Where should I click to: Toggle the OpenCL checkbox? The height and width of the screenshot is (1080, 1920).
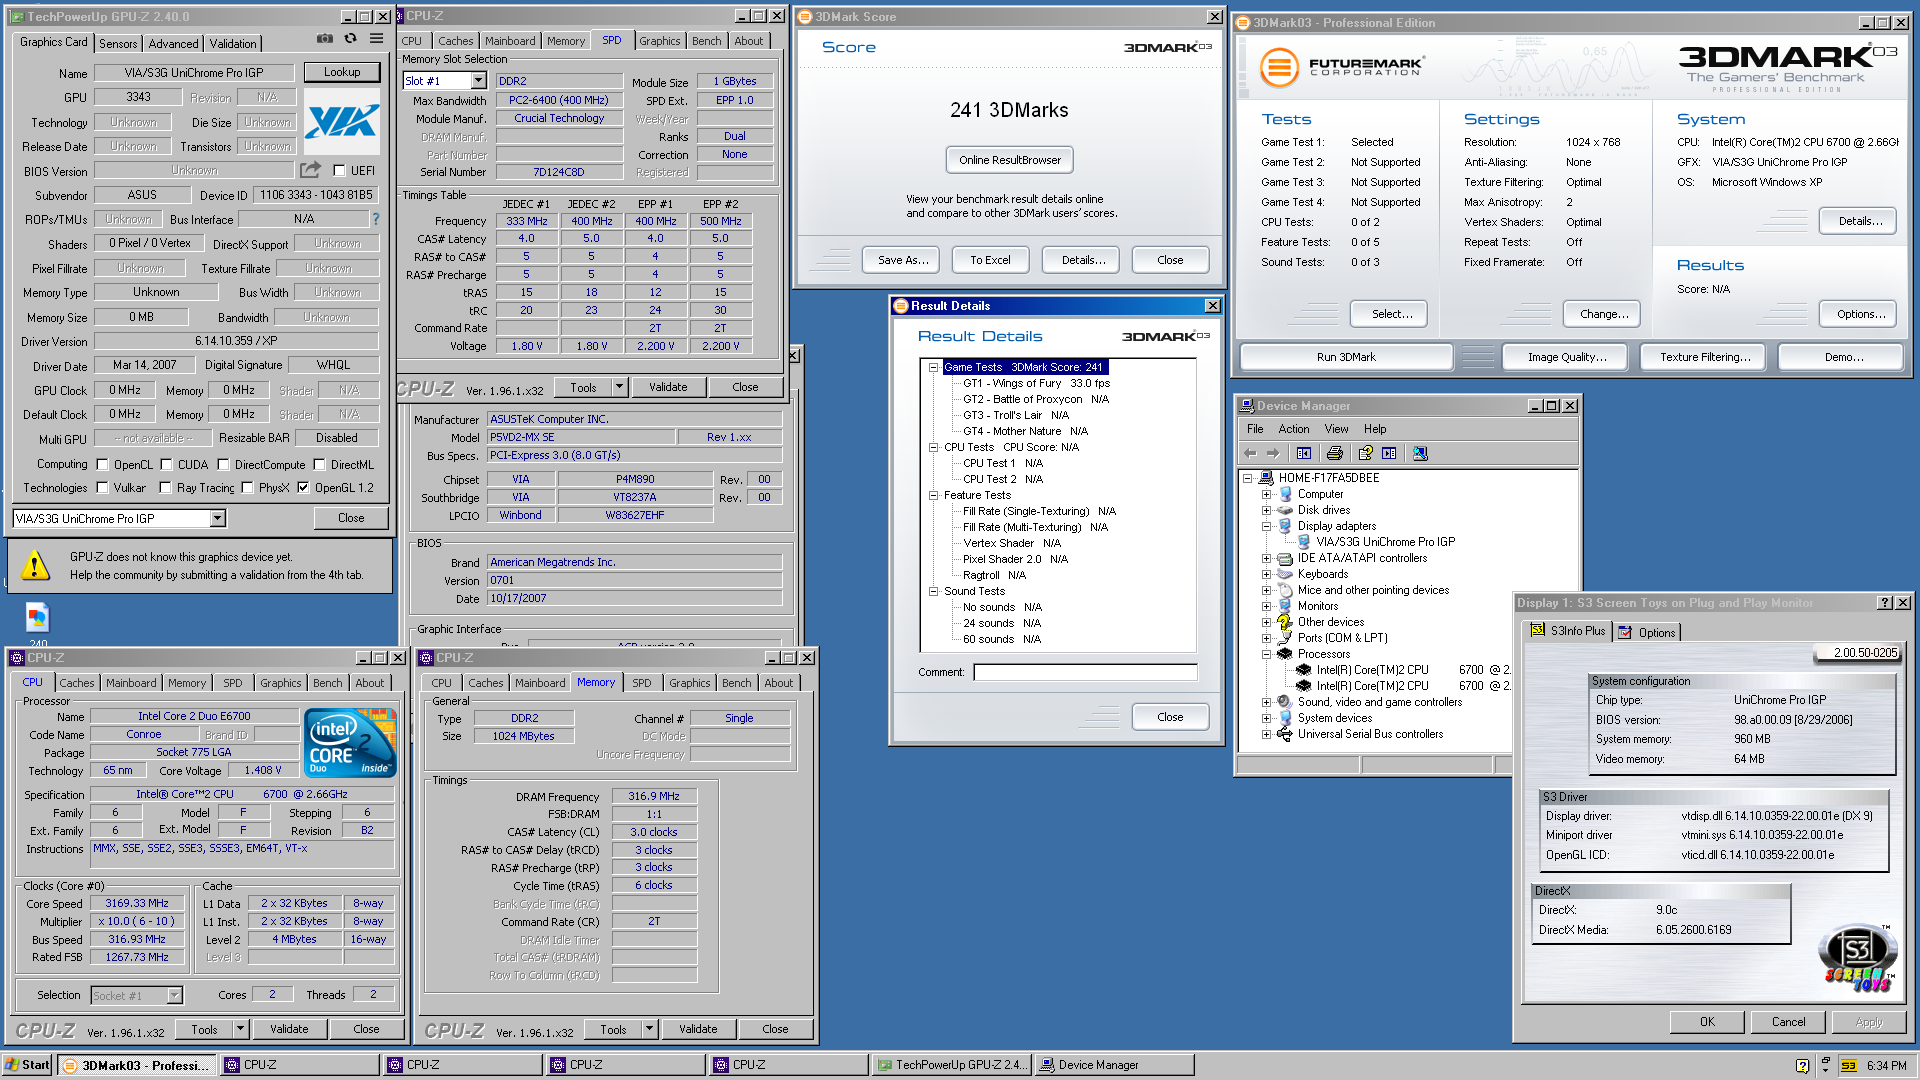point(102,465)
